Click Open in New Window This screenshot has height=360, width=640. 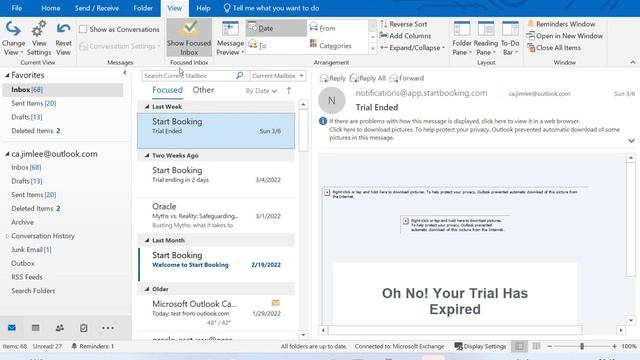tap(564, 36)
